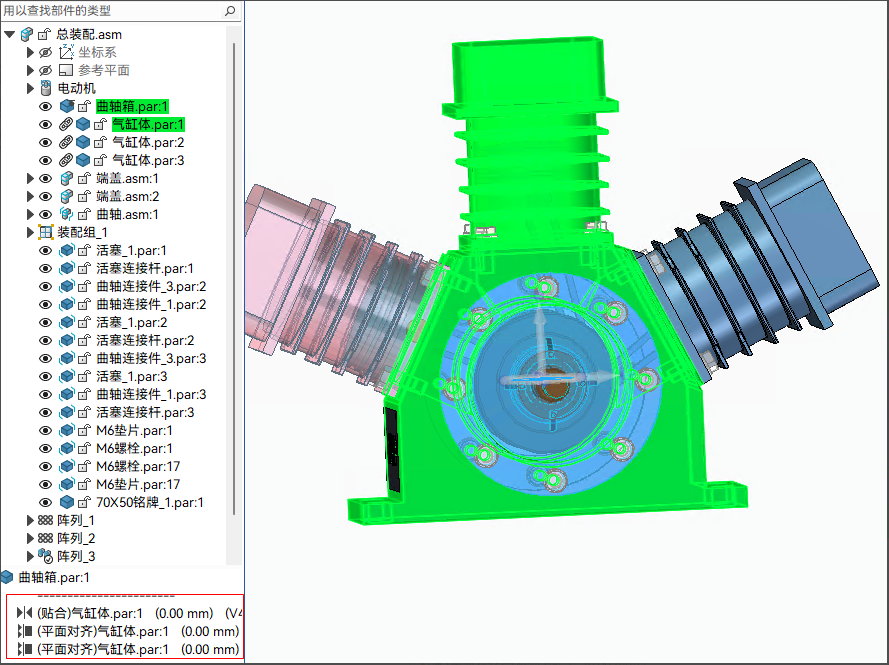This screenshot has width=889, height=665.
Task: Click the 总装配.asm assembly icon
Action: pos(26,35)
